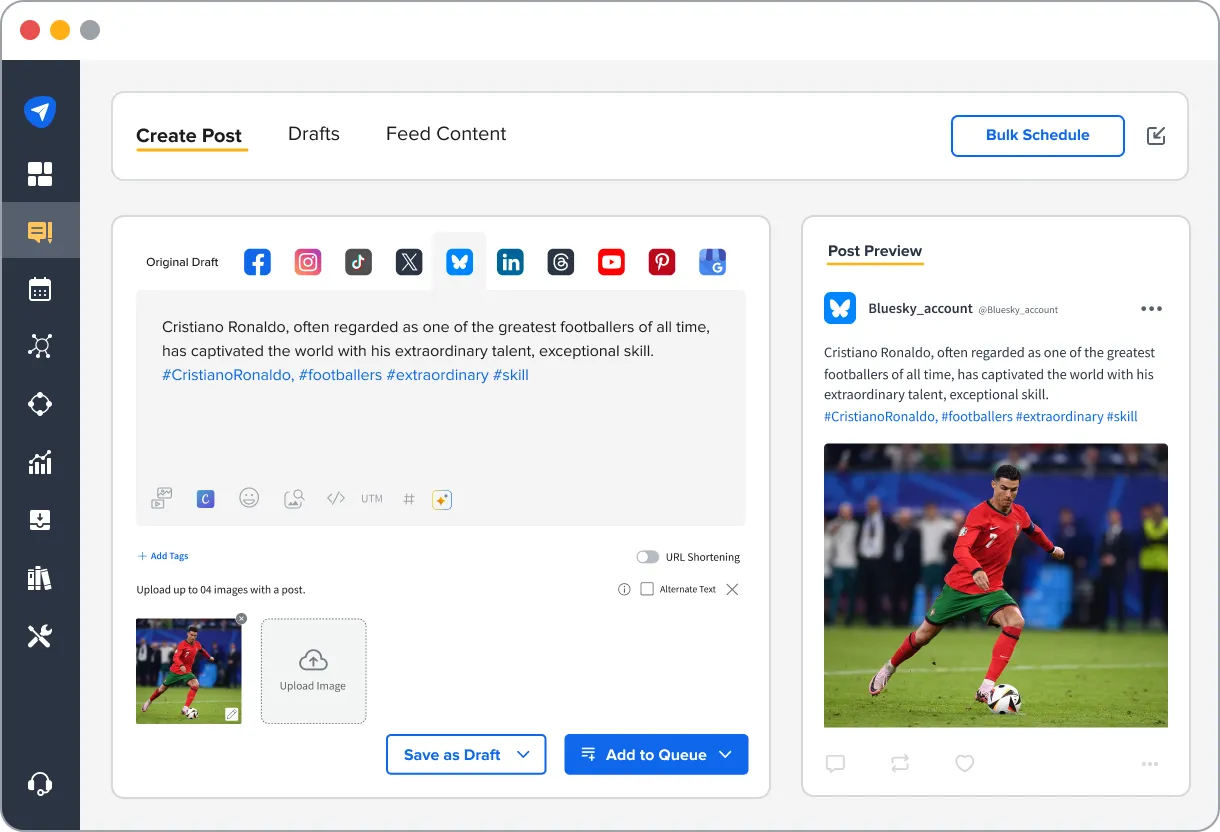Open the post preview options ellipsis menu
This screenshot has width=1220, height=832.
(1151, 309)
